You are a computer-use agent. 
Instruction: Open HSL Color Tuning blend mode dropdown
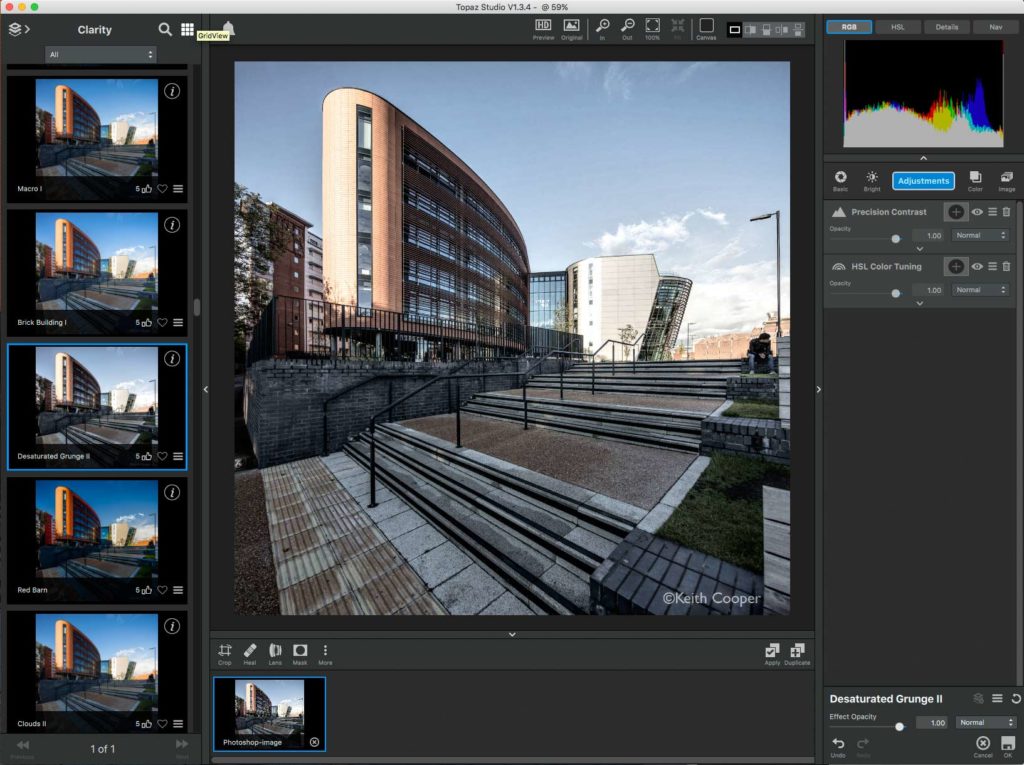point(980,290)
